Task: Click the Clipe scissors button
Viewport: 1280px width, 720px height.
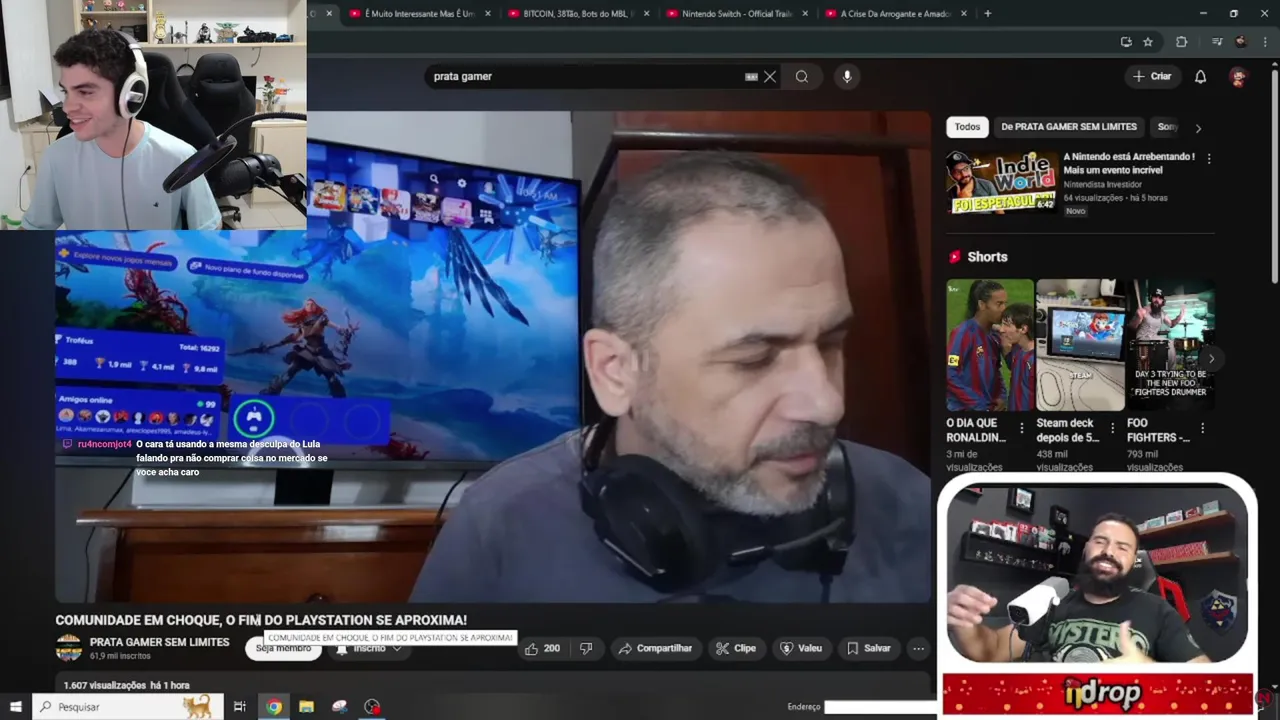Action: [x=736, y=648]
